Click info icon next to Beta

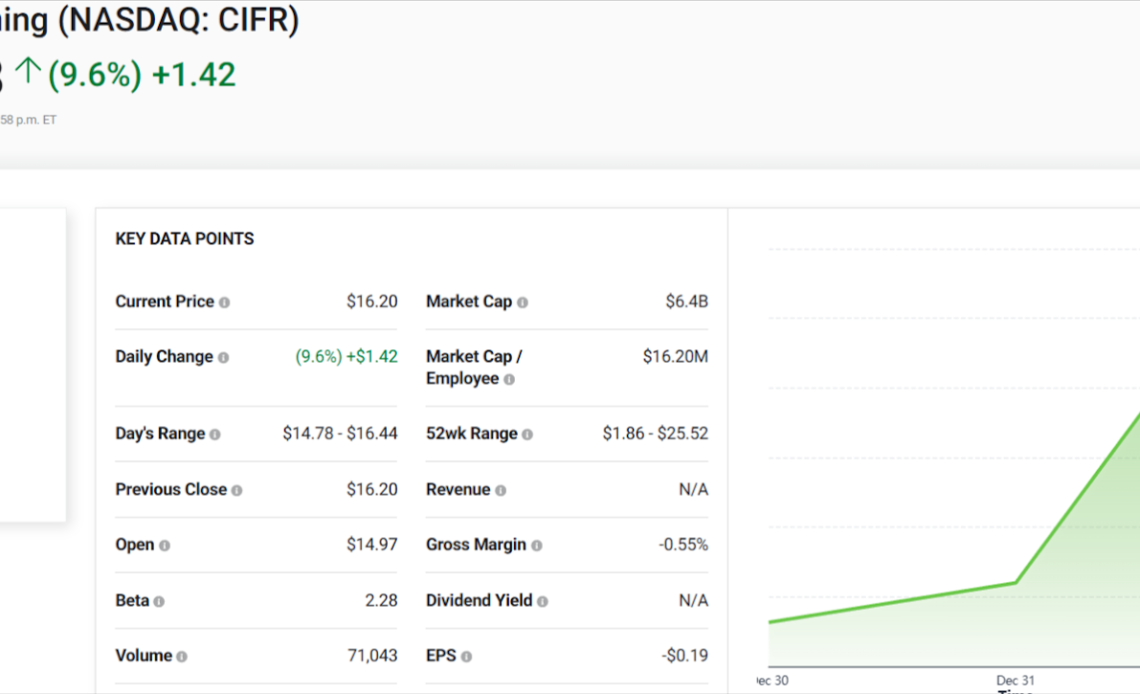158,602
